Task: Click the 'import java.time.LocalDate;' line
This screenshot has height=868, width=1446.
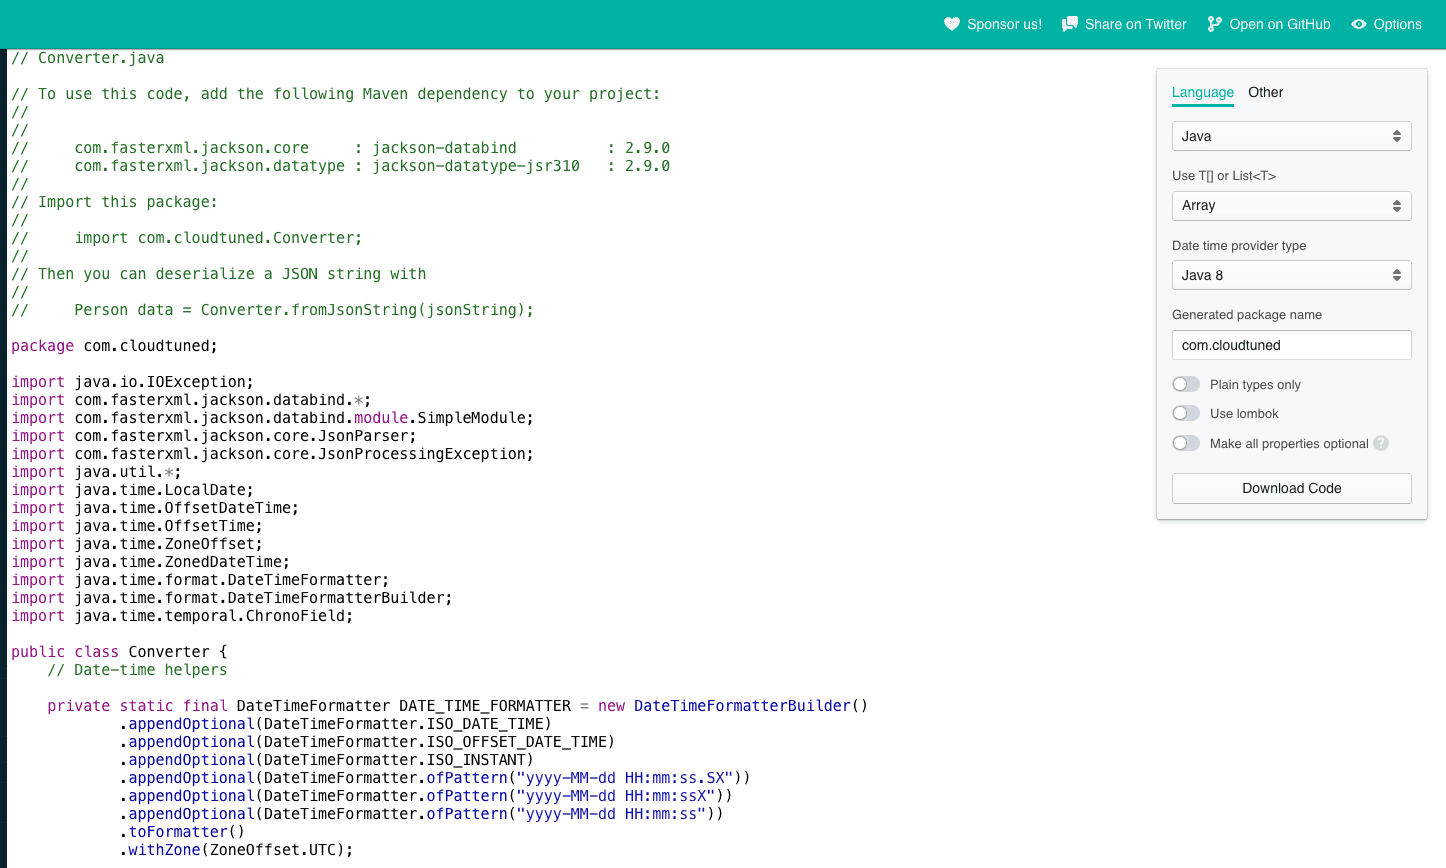Action: 132,490
